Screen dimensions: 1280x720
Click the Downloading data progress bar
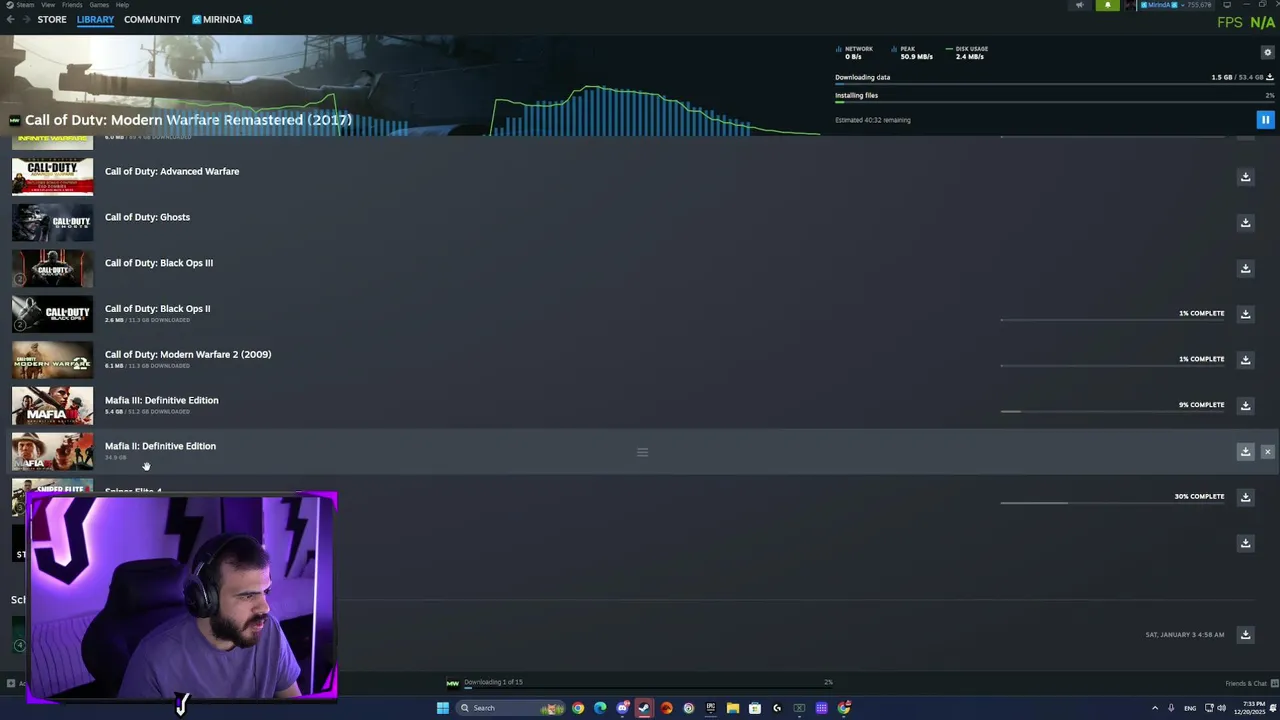1055,85
